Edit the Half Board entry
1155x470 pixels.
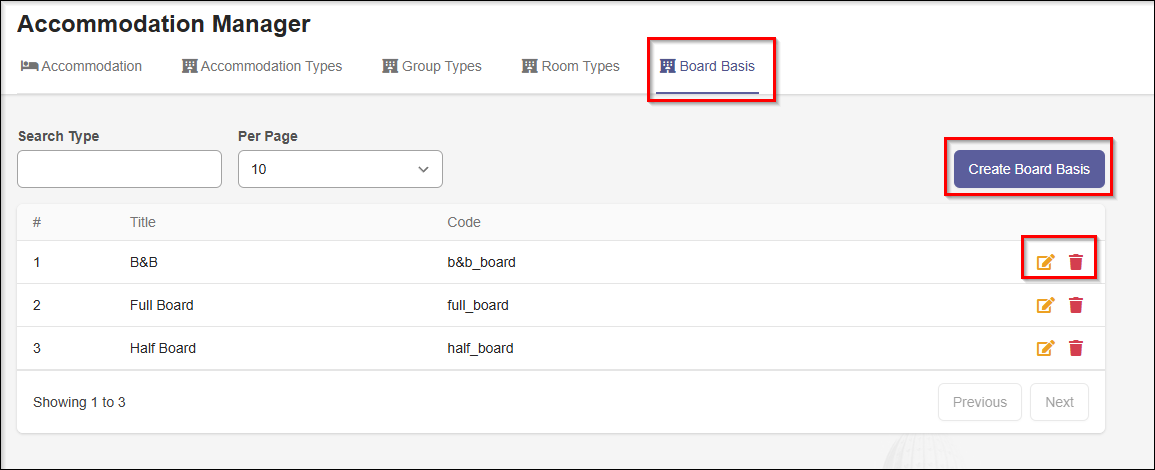(1045, 348)
